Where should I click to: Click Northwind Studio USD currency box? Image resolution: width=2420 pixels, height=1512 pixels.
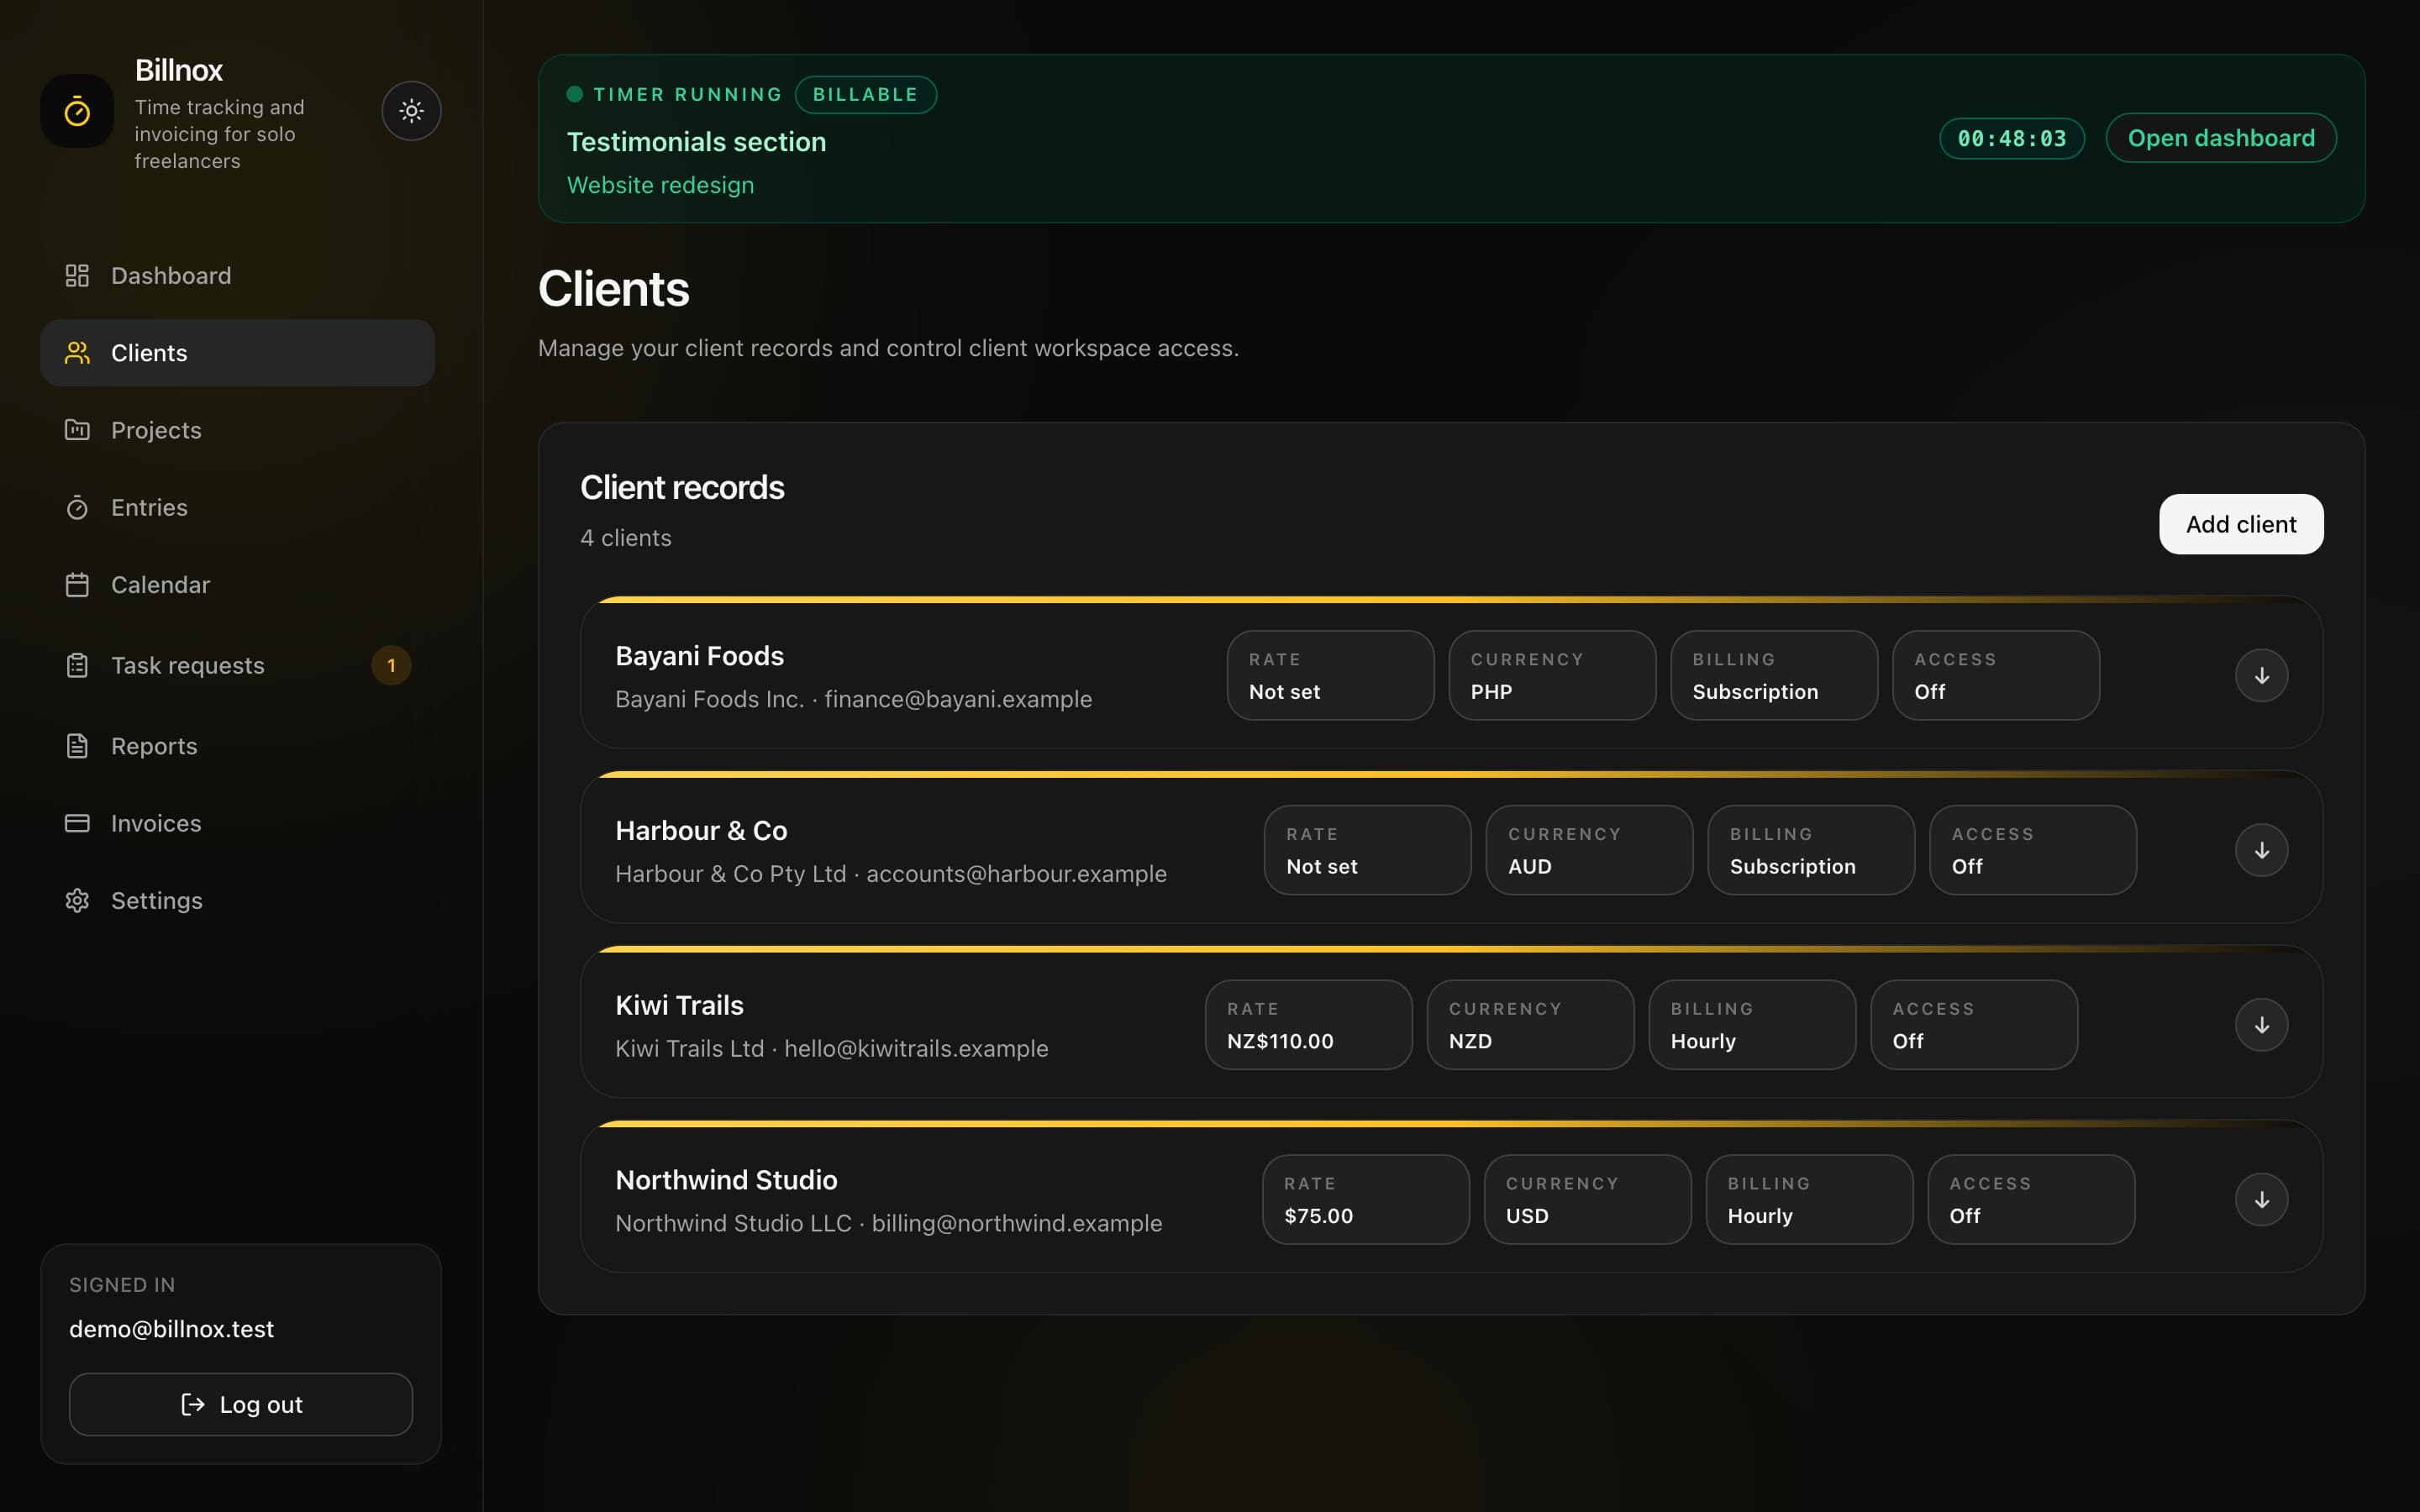1588,1200
